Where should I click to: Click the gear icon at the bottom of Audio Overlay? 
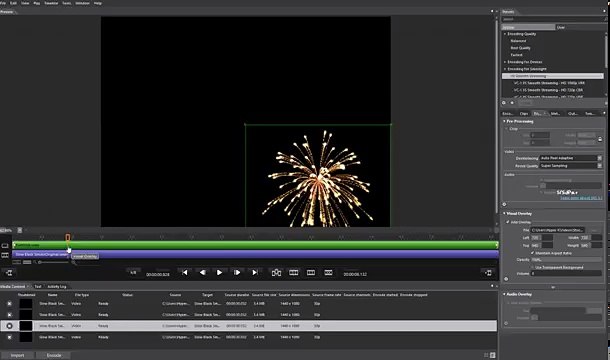click(x=506, y=323)
